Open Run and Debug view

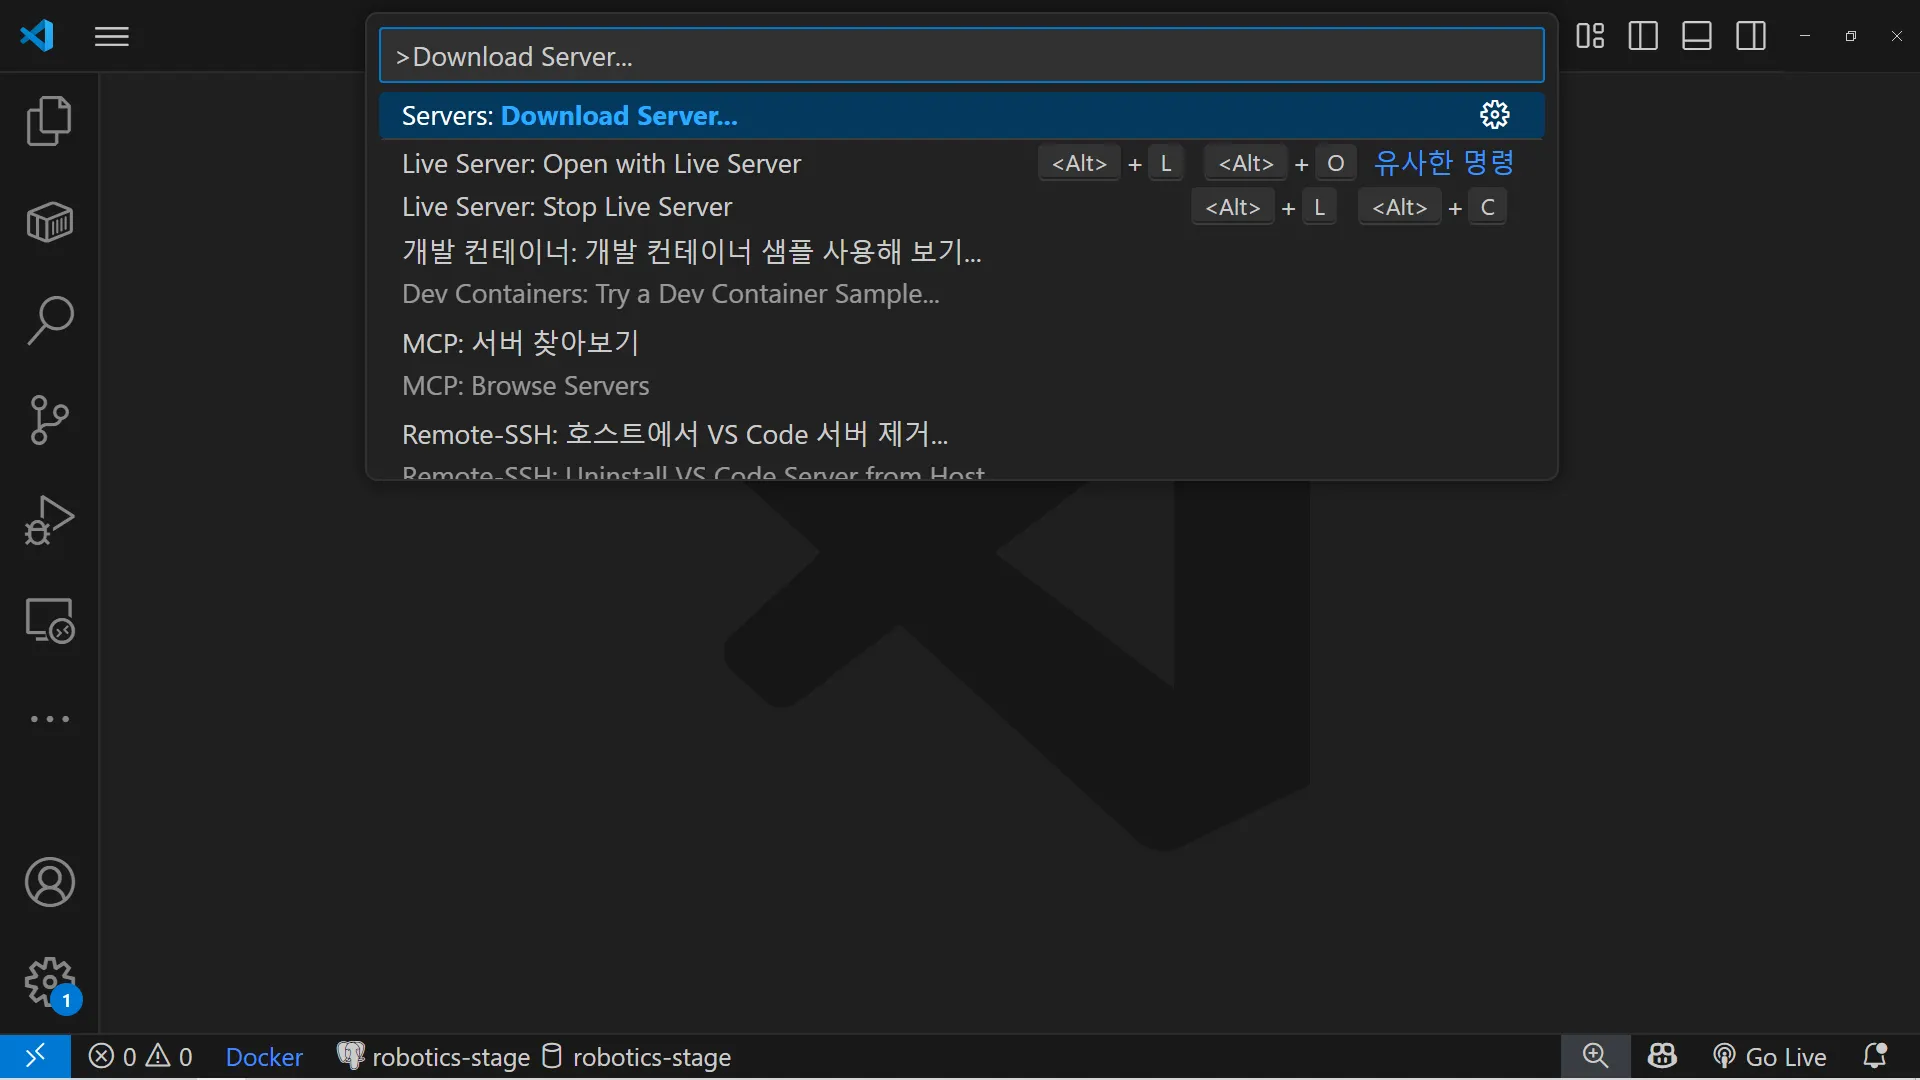(49, 520)
